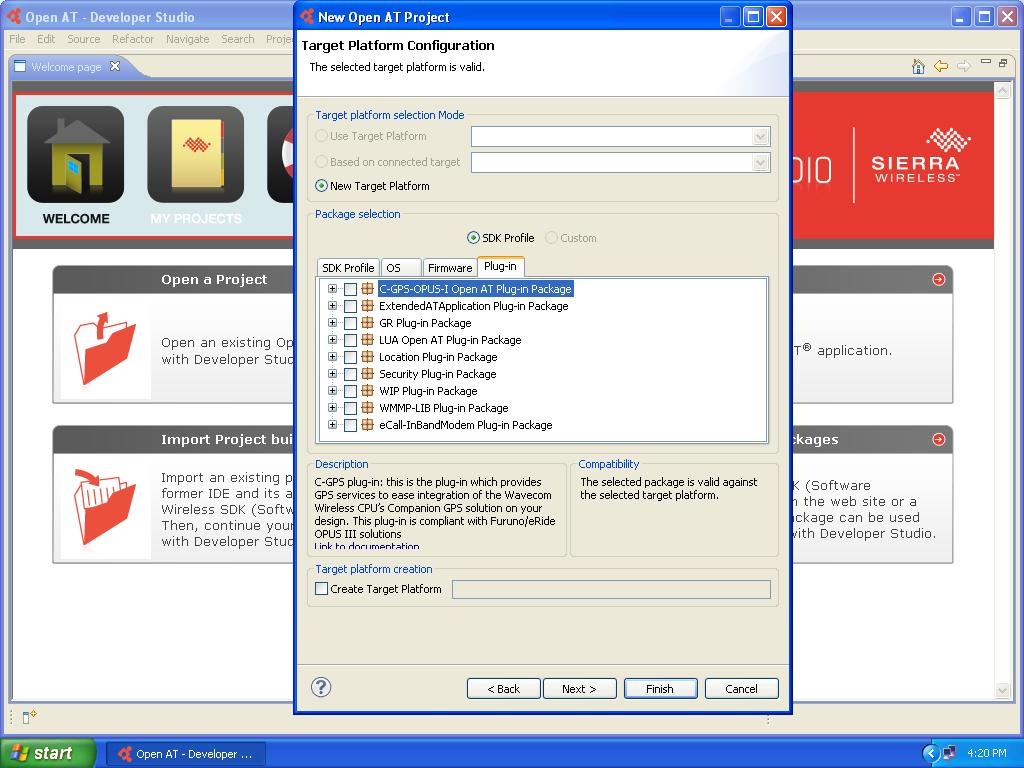Expand the Location Plug-in Package node
The width and height of the screenshot is (1024, 768).
[332, 357]
